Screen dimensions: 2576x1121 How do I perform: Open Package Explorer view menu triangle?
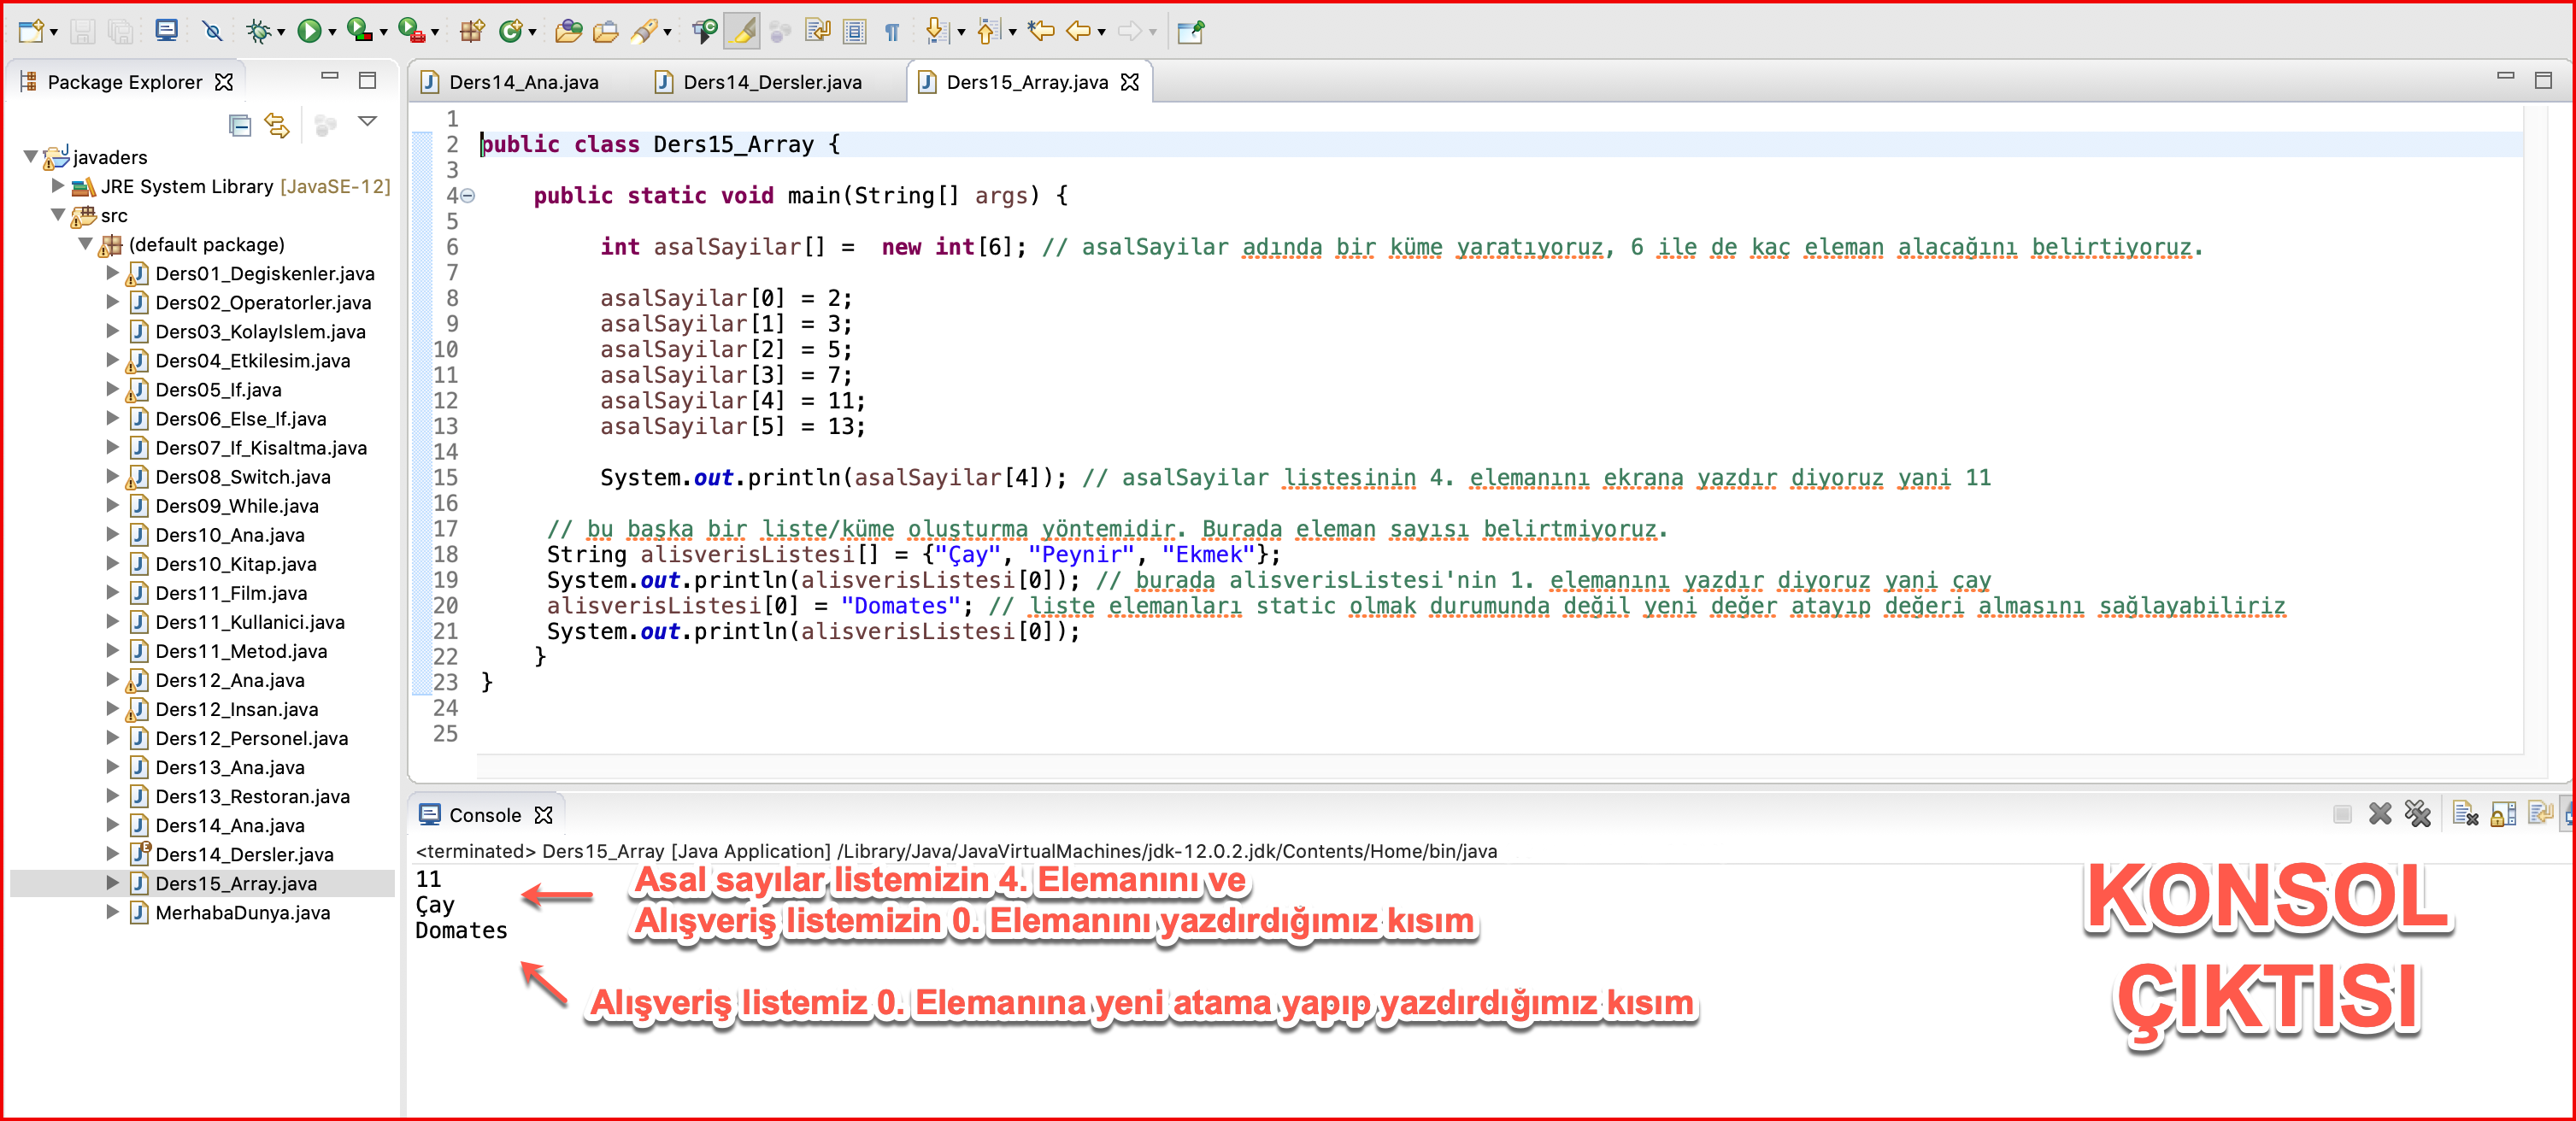coord(368,122)
